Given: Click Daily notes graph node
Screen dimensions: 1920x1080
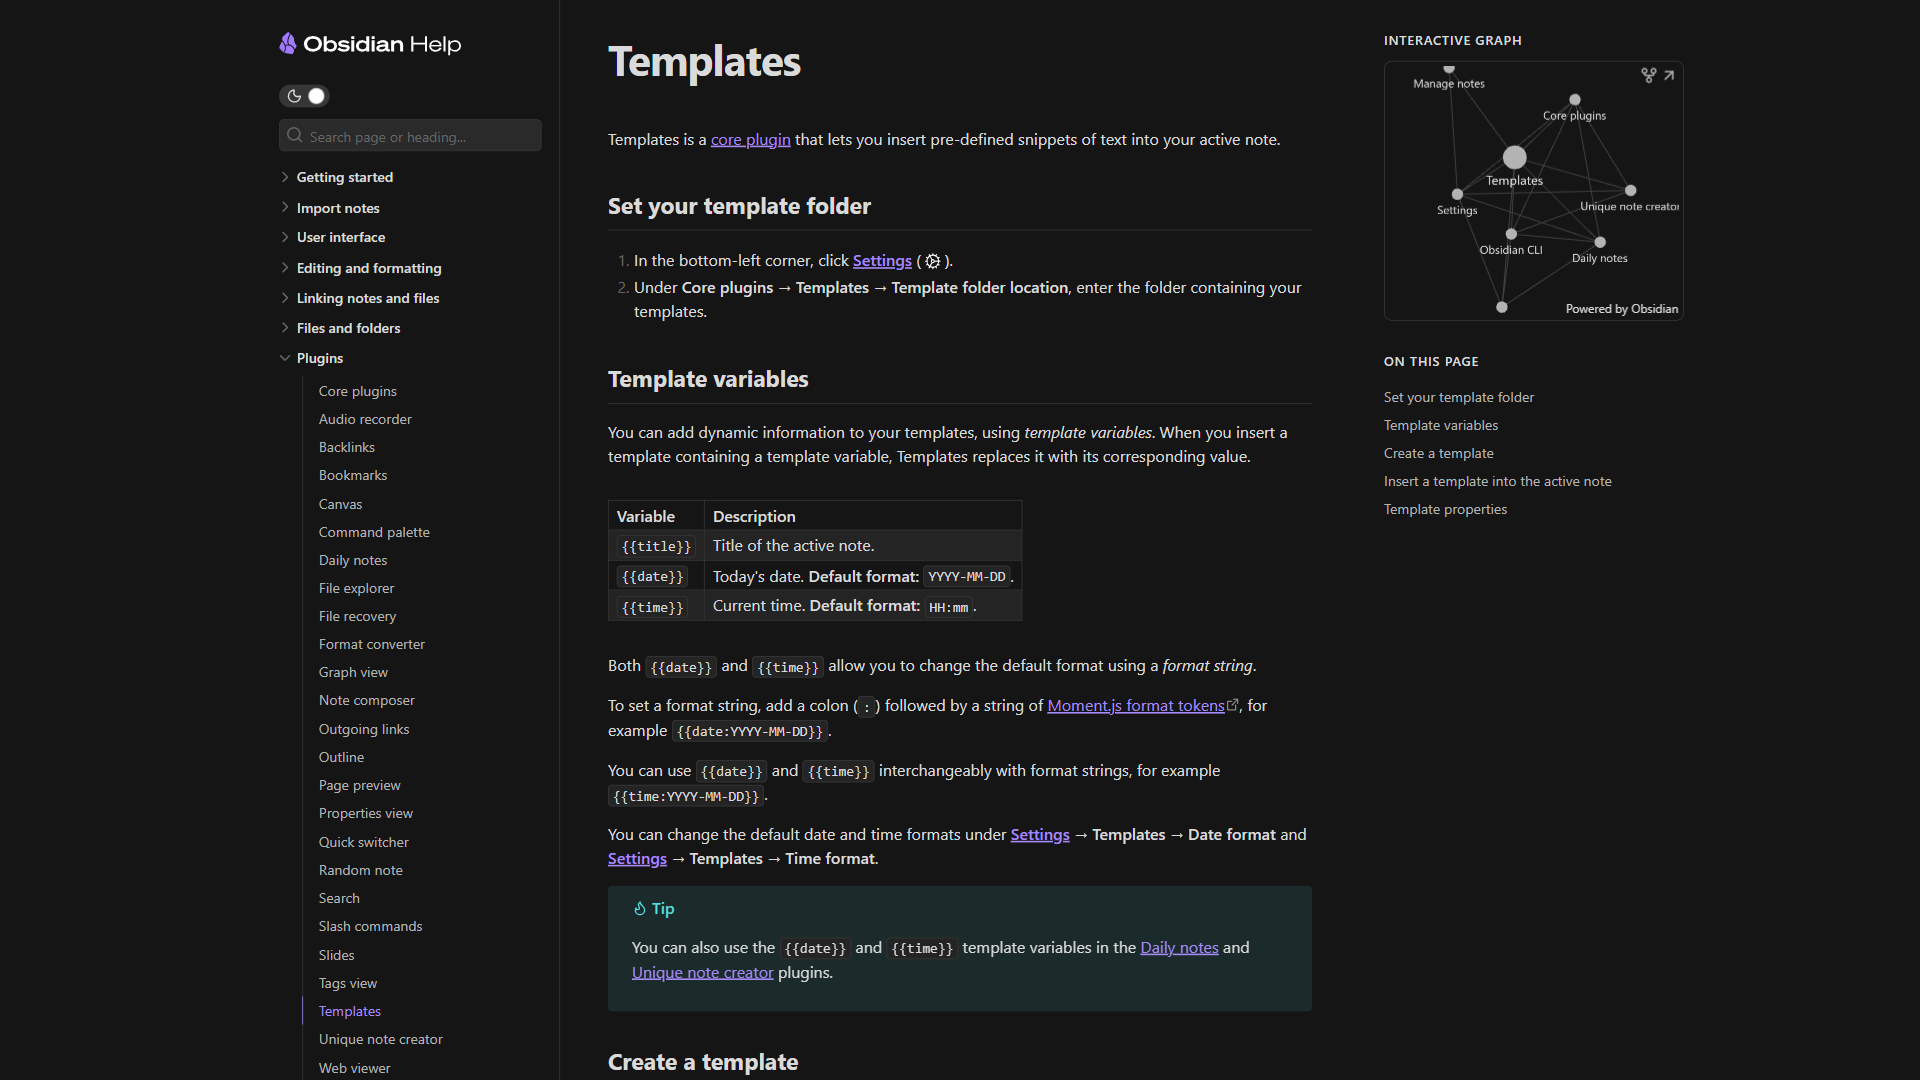Looking at the screenshot, I should (1600, 243).
